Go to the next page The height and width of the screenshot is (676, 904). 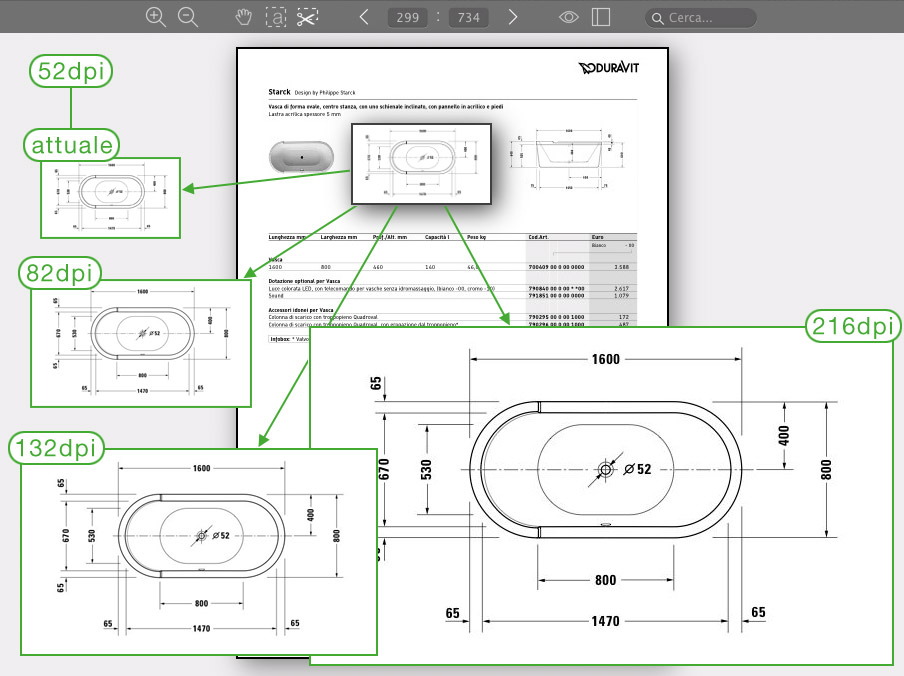[x=513, y=17]
